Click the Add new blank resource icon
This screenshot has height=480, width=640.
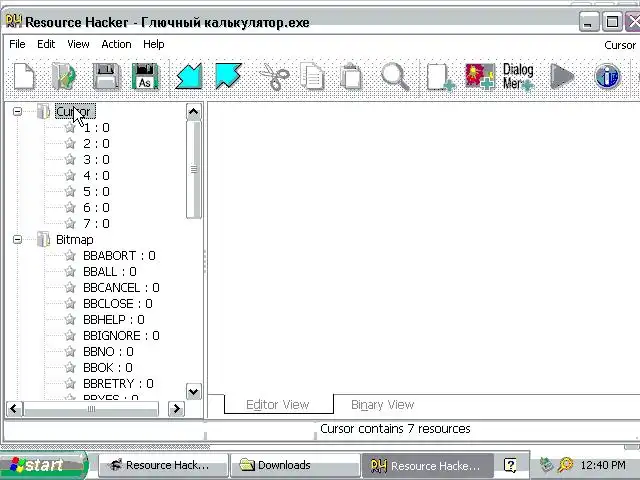pyautogui.click(x=440, y=77)
